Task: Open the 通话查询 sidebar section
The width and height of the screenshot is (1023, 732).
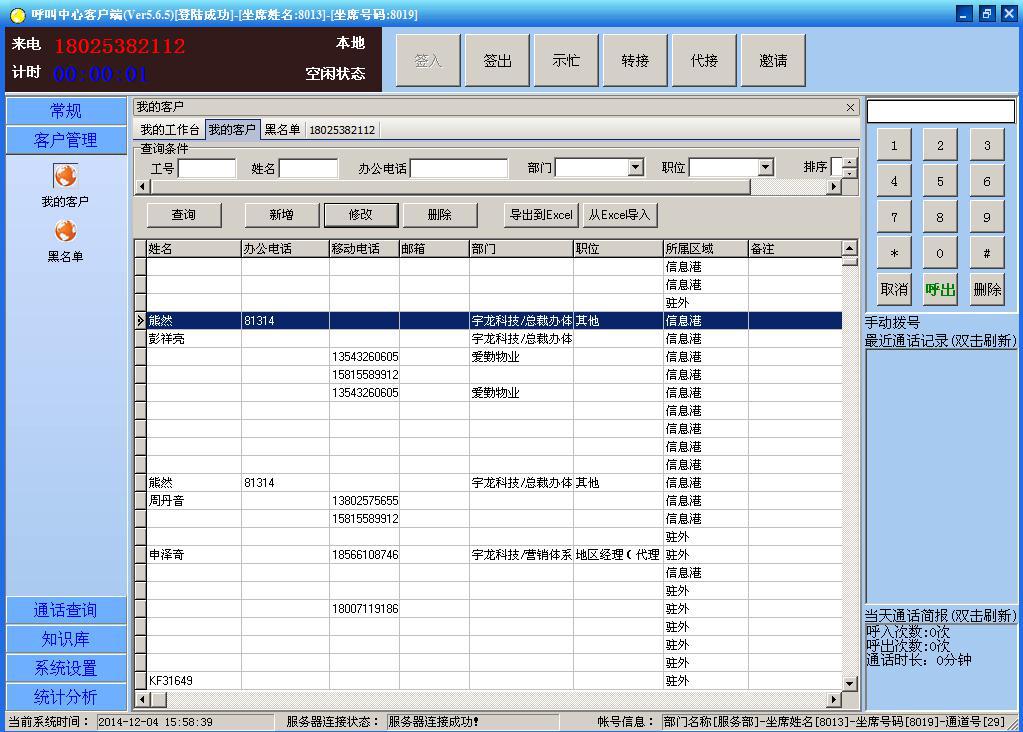Action: point(66,610)
